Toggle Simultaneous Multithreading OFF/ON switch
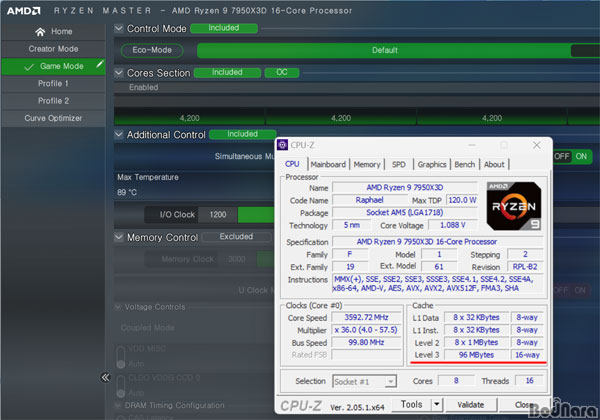The image size is (600, 420). click(572, 156)
